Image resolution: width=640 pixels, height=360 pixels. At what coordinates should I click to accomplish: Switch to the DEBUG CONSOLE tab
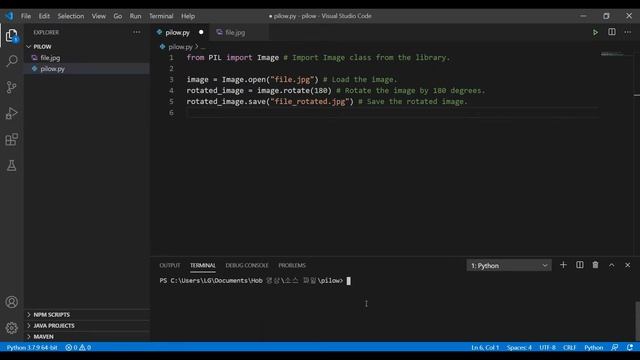click(247, 265)
